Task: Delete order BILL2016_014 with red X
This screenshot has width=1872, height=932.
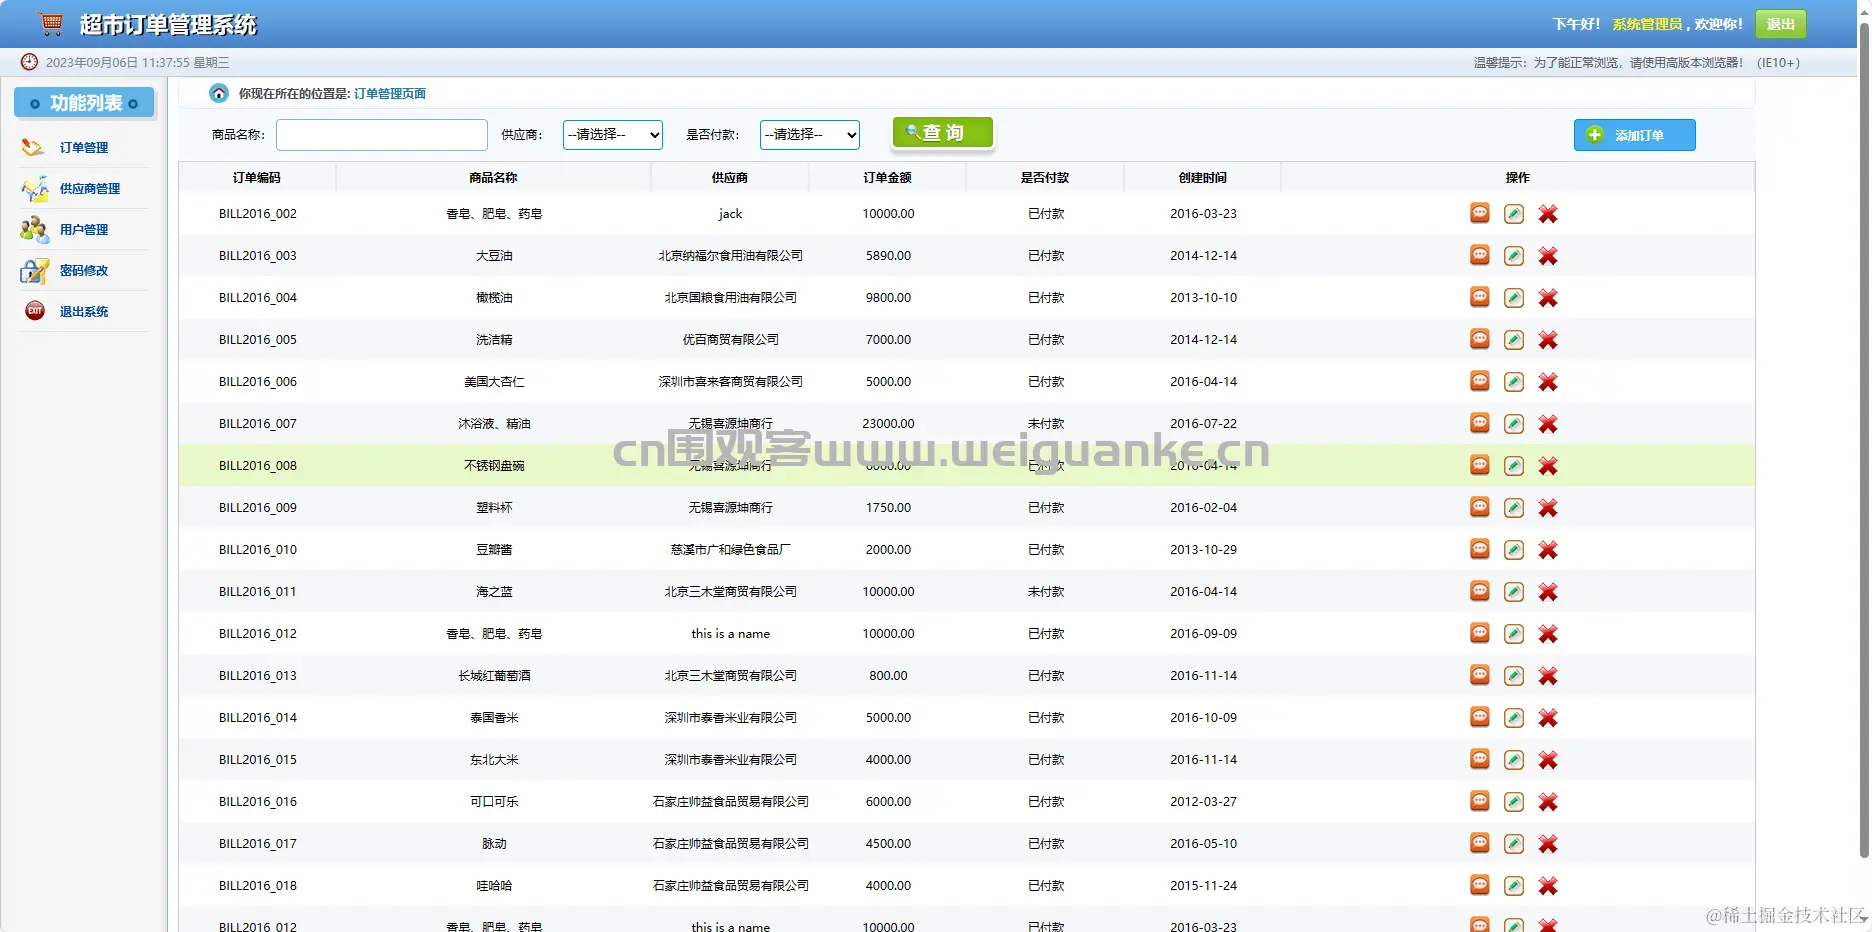Action: point(1548,718)
